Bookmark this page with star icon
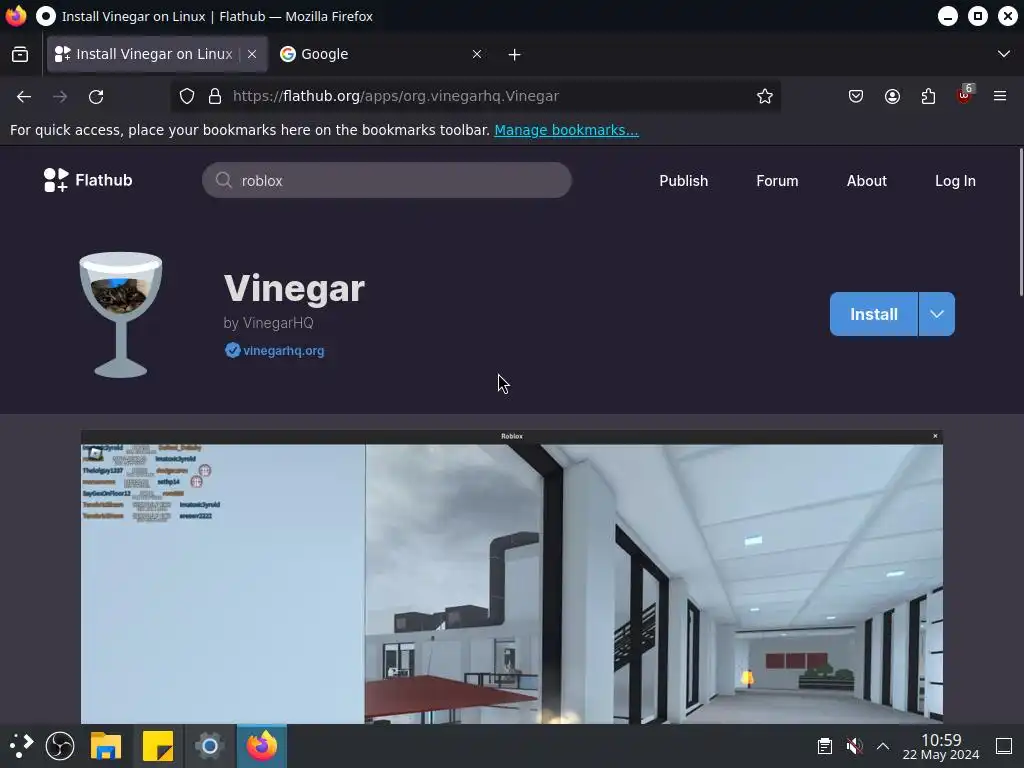 tap(765, 97)
